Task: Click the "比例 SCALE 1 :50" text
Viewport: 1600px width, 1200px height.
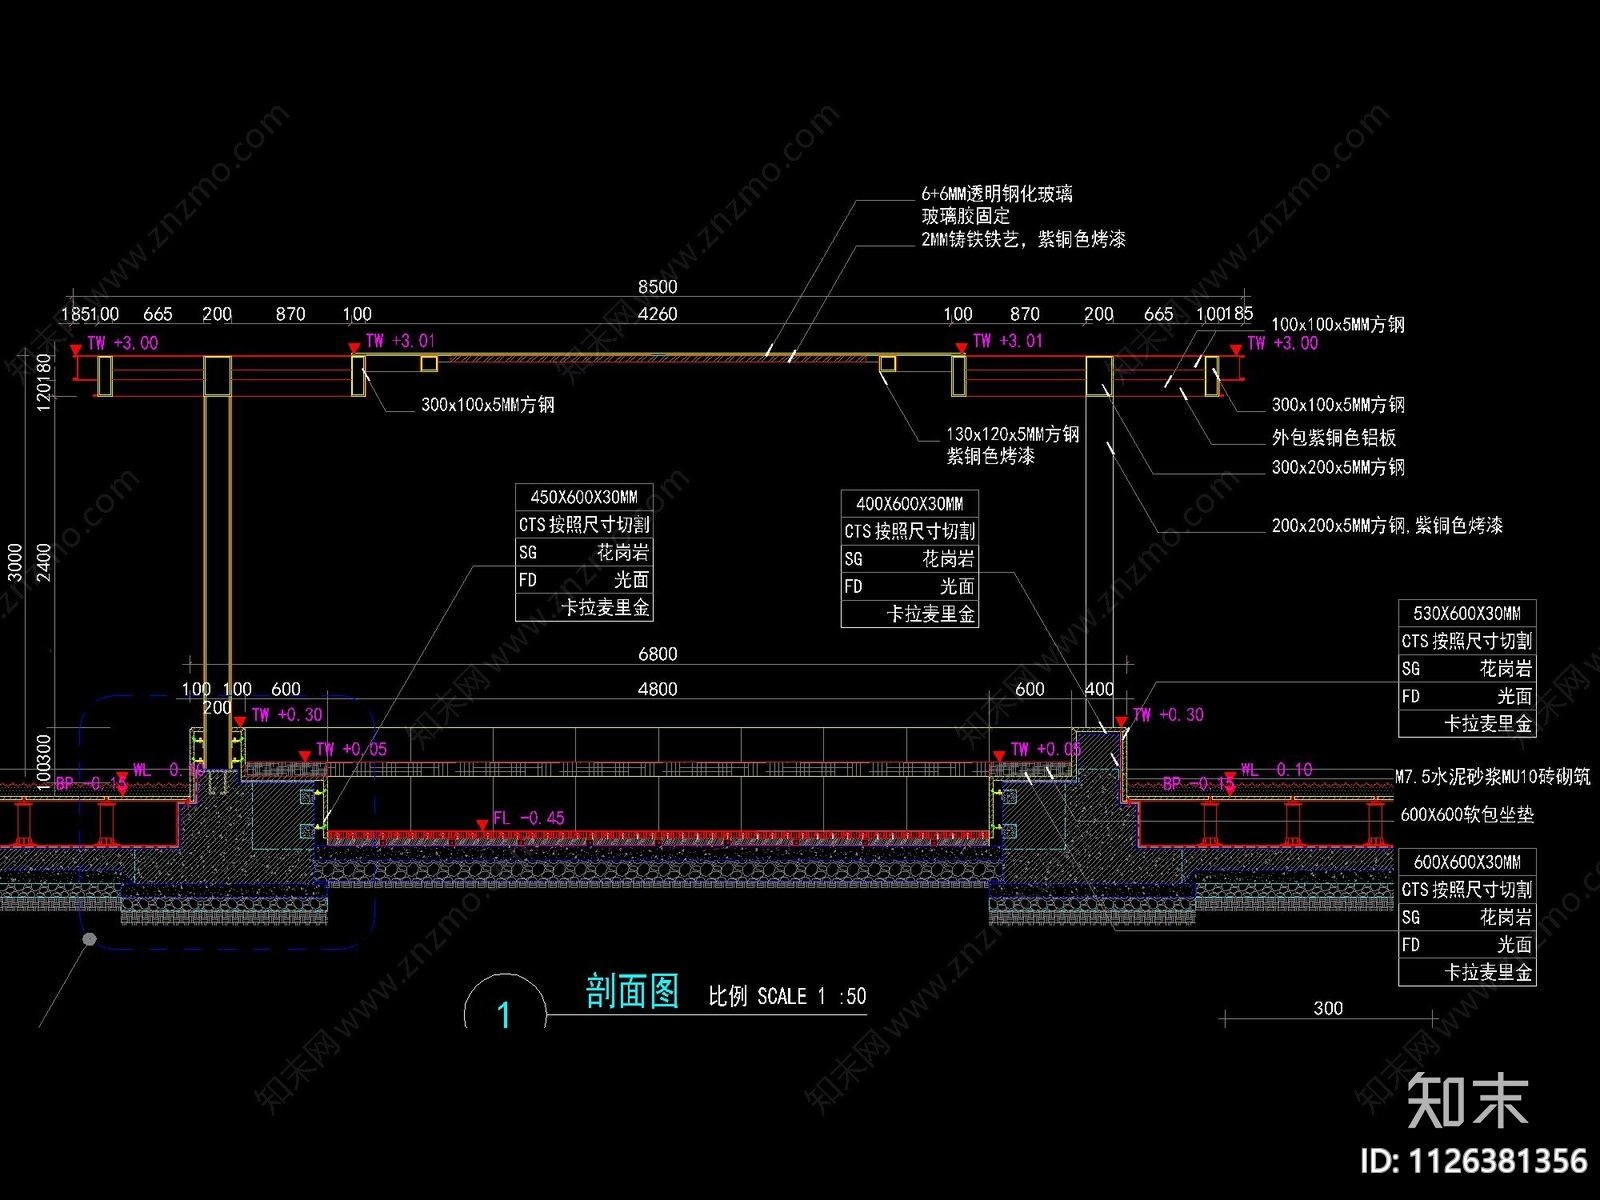Action: [x=787, y=996]
